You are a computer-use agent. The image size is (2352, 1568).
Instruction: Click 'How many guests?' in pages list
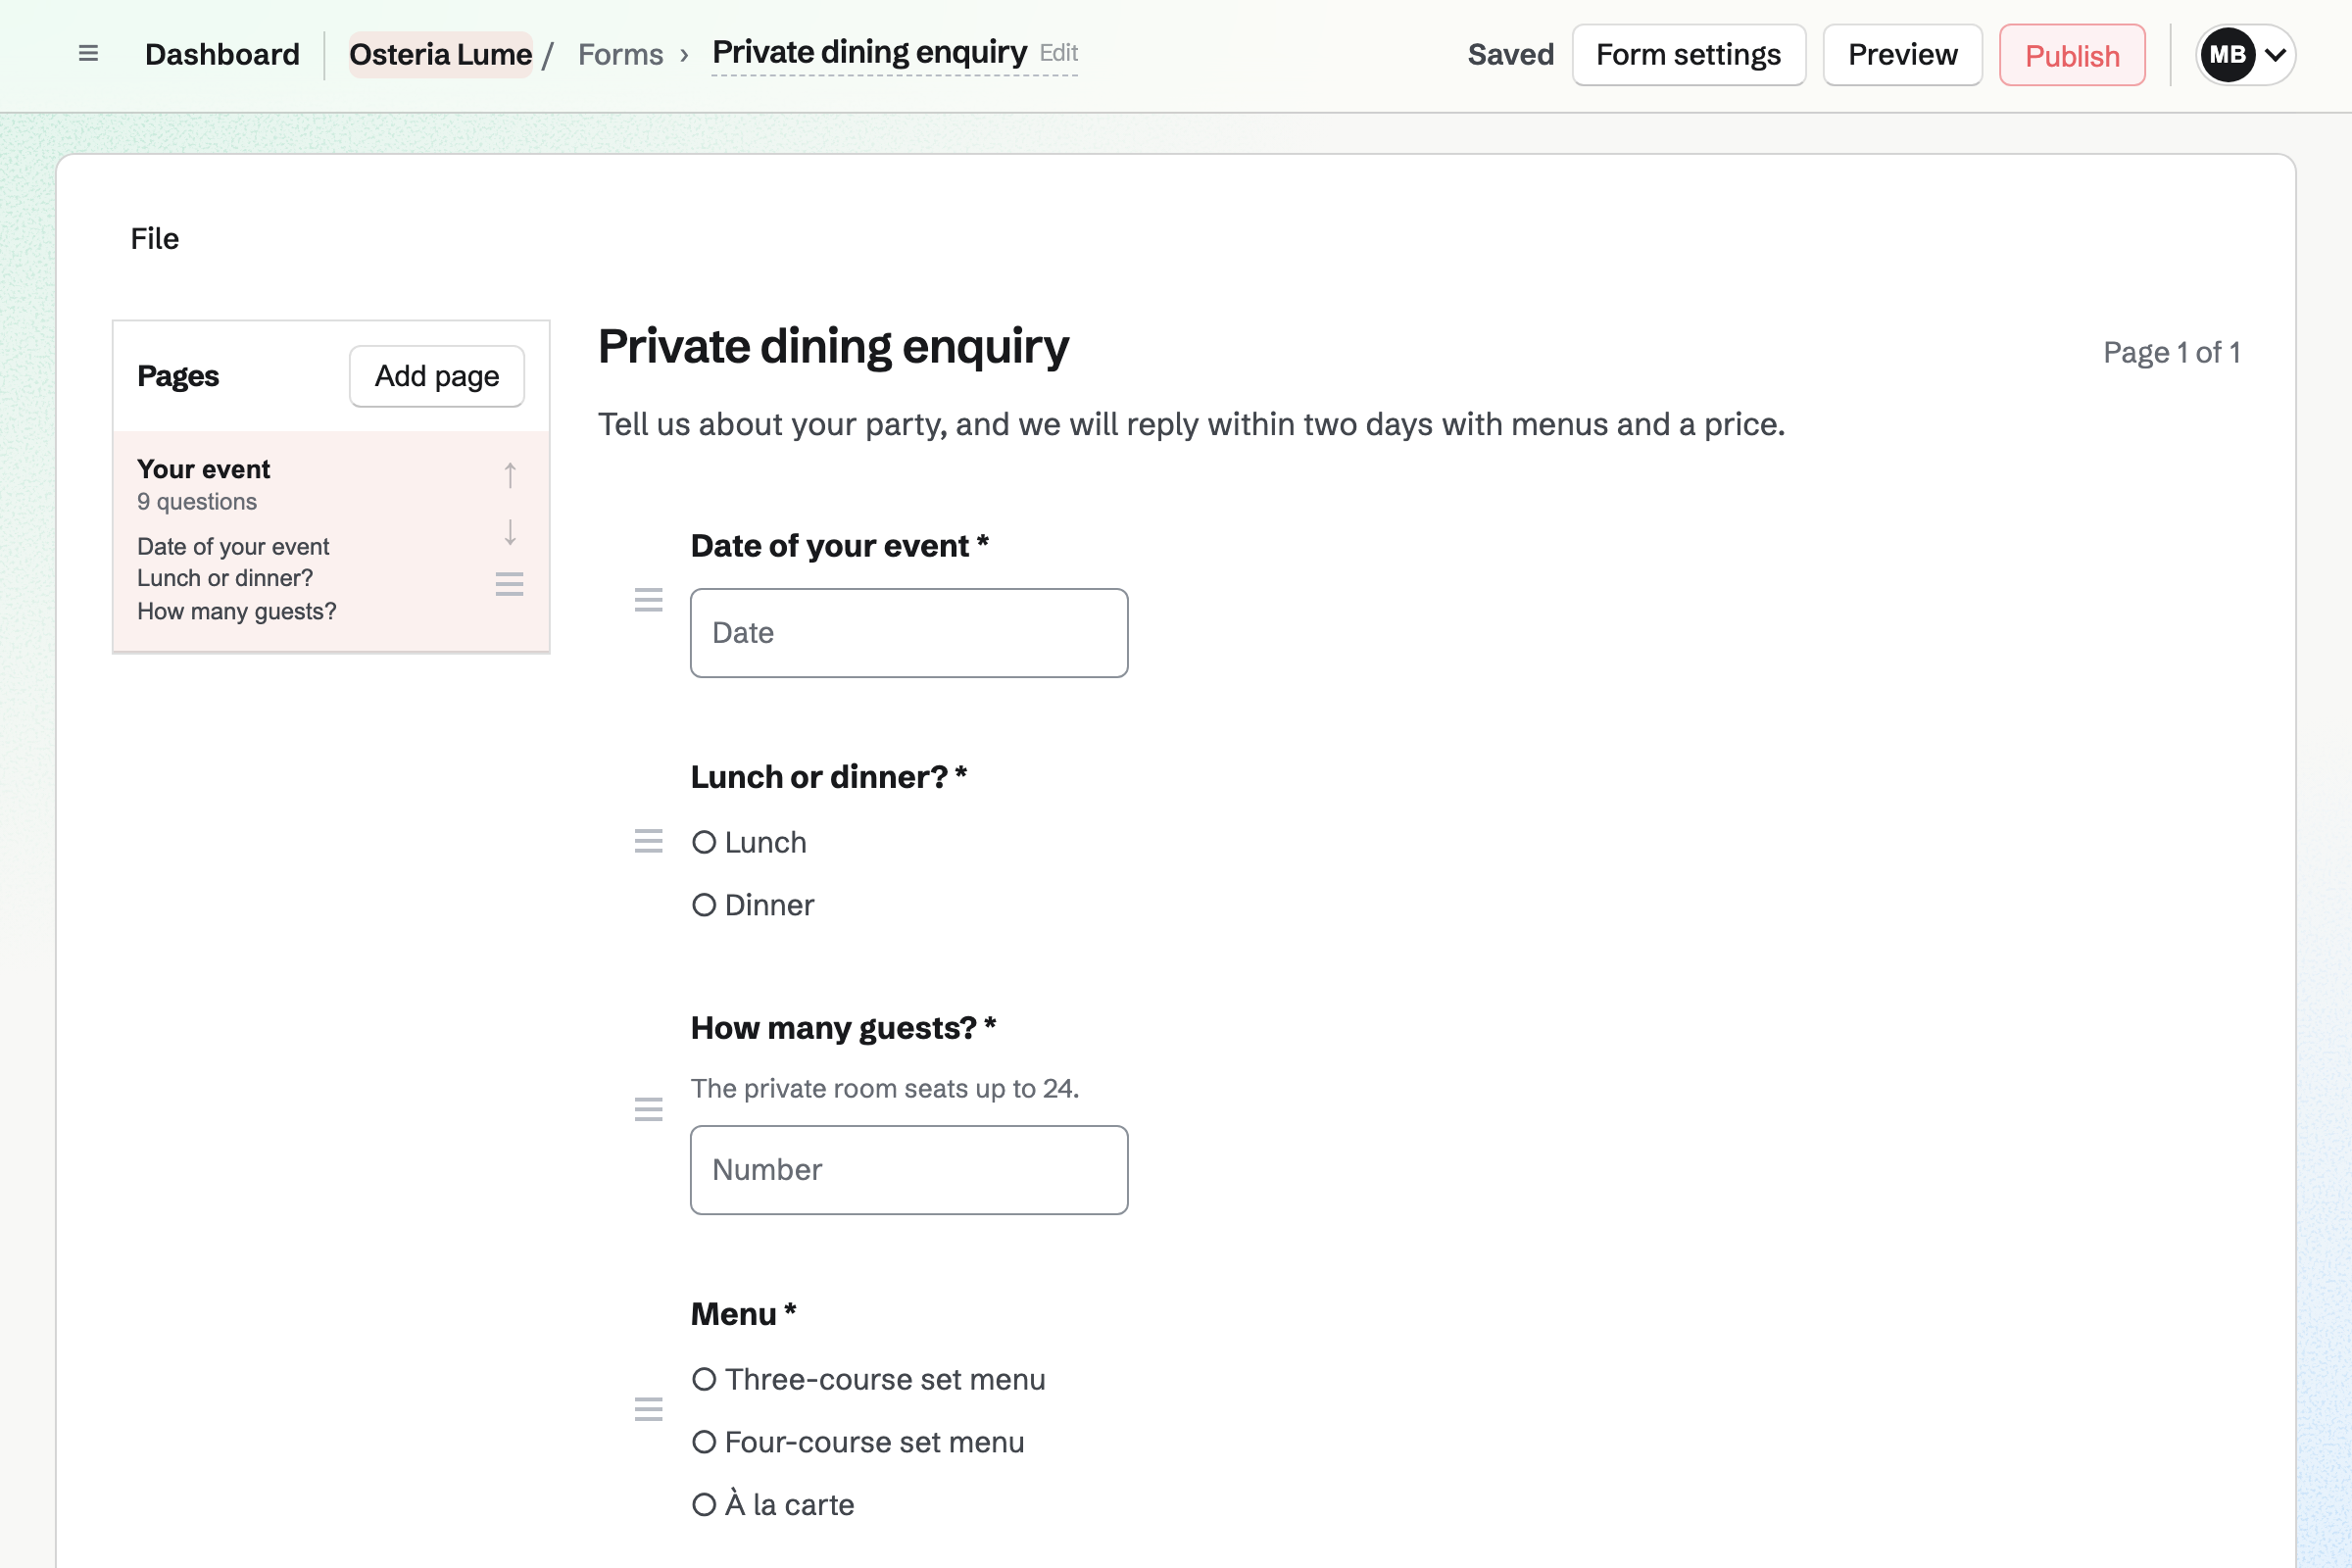[x=237, y=611]
